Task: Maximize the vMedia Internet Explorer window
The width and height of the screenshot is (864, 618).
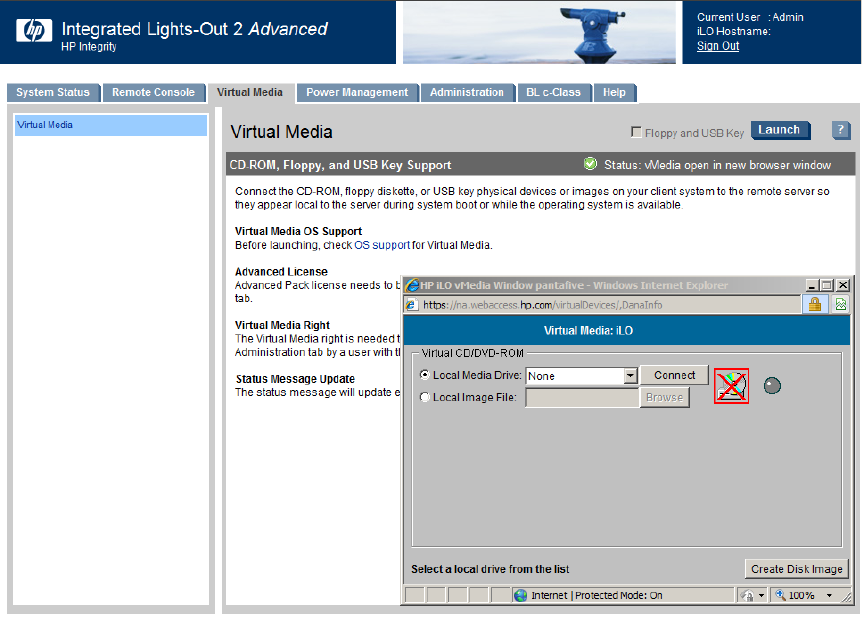Action: click(827, 285)
